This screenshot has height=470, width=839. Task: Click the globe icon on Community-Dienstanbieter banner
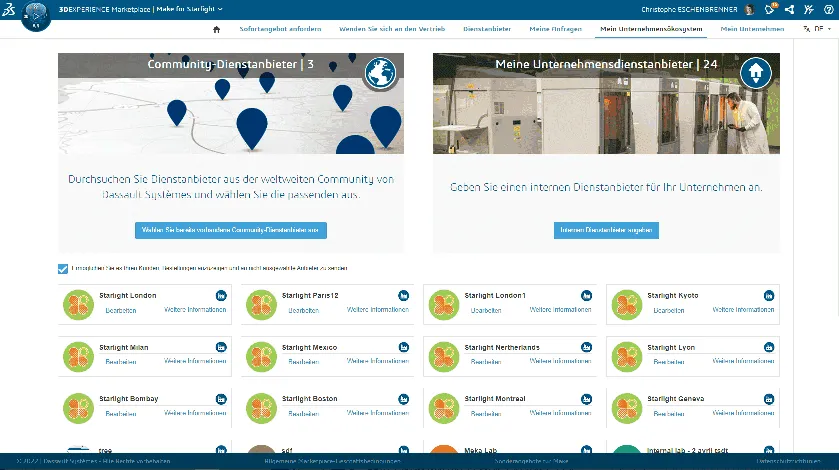coord(380,73)
